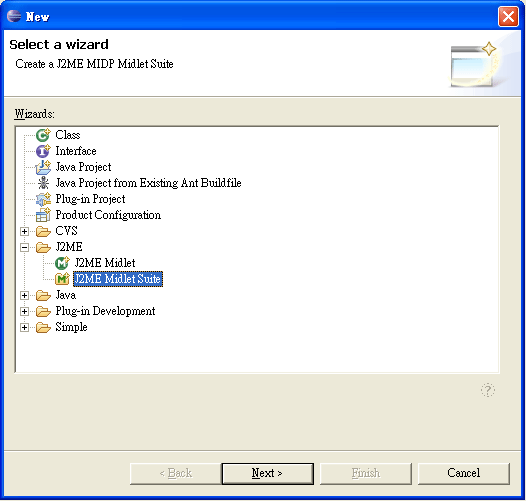Click the Interface wizard icon

(x=43, y=151)
